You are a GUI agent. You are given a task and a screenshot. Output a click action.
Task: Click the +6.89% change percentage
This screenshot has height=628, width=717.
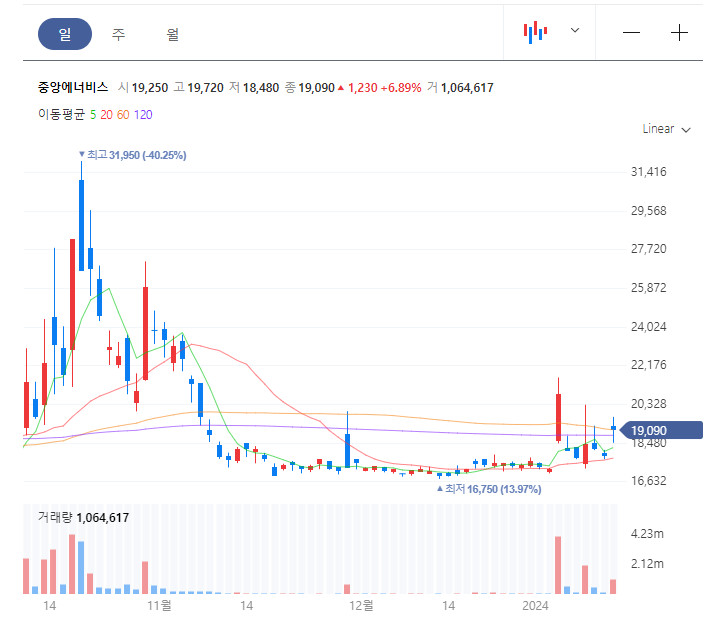click(401, 88)
